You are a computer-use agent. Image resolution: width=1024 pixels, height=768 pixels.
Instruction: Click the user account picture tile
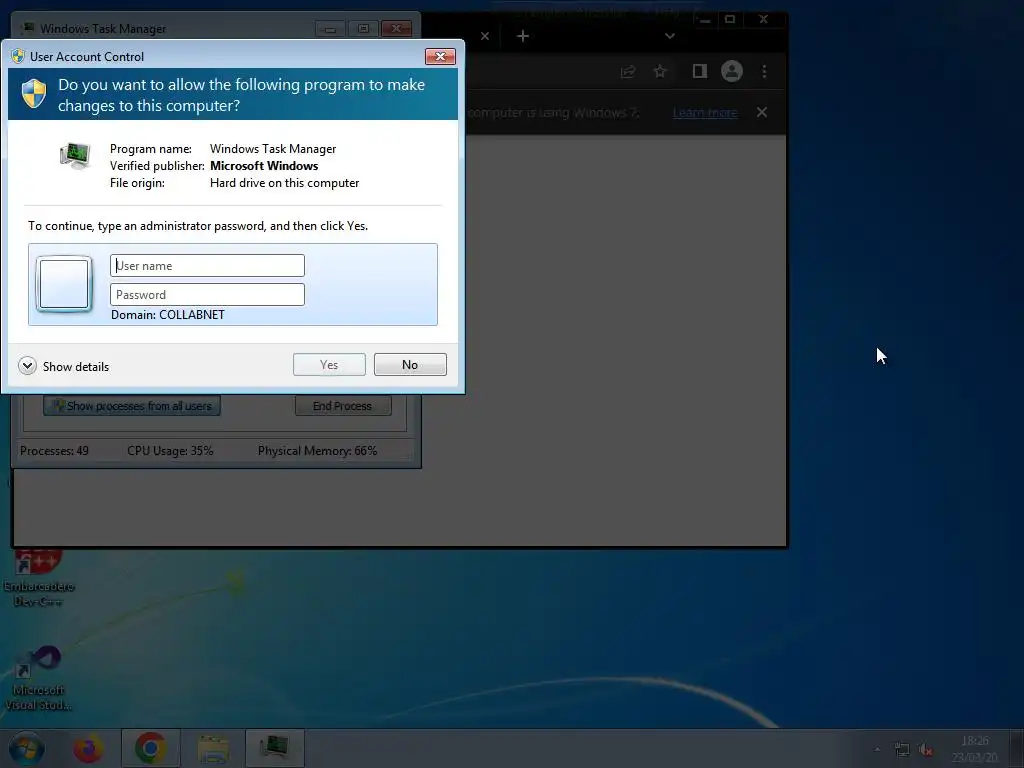(64, 283)
